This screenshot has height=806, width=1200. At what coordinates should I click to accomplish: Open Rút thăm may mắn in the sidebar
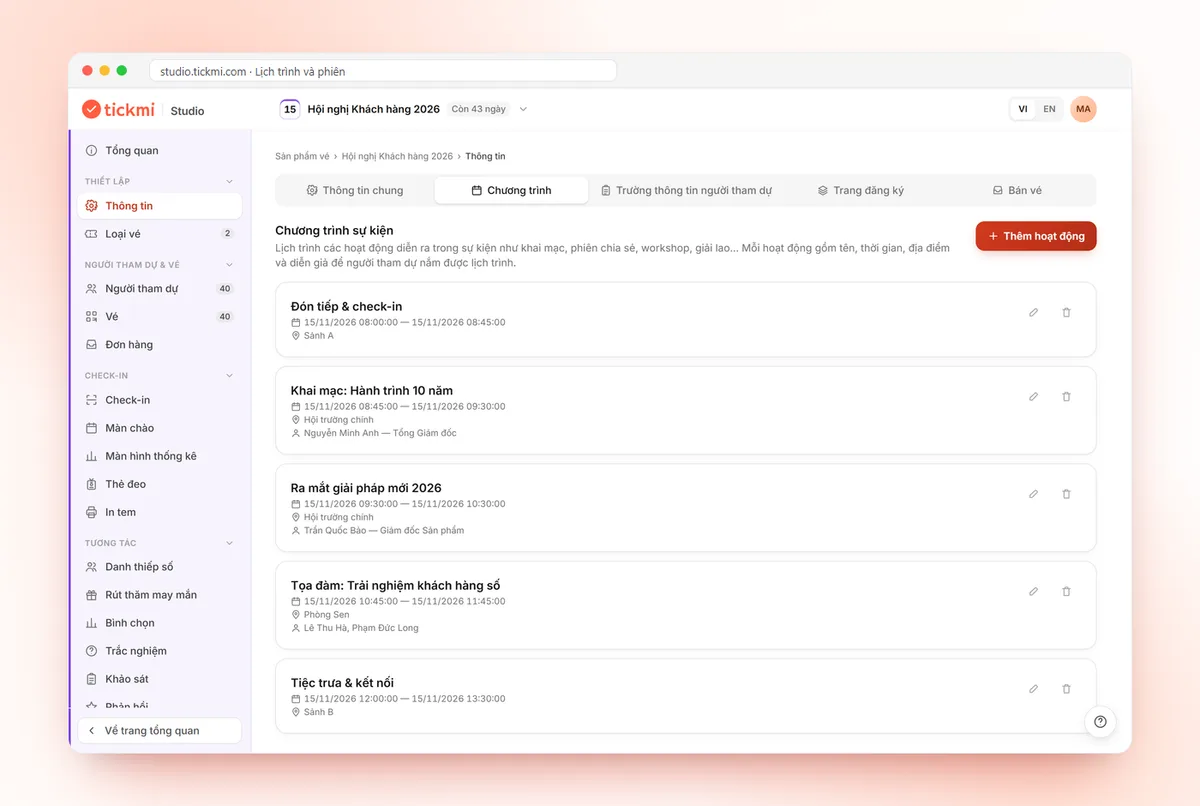160,595
